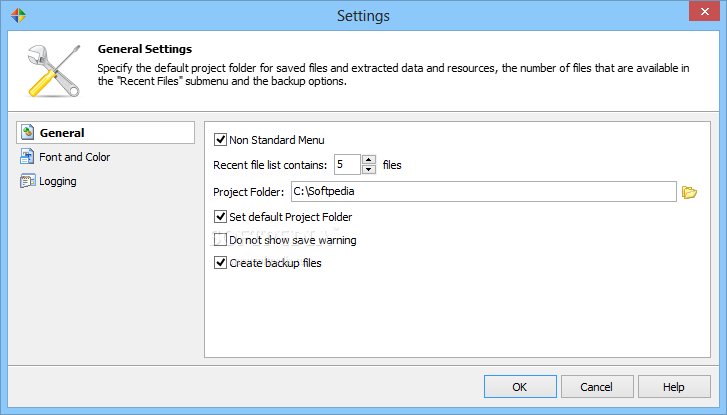Screen dimensions: 727x415
Task: Enable Do not show save warning
Action: [220, 240]
